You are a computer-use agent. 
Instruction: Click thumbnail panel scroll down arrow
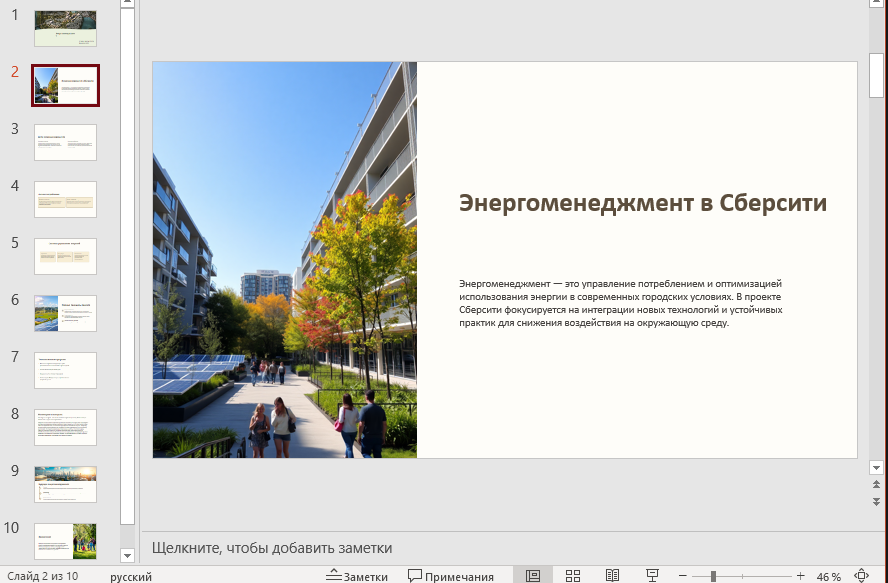point(127,556)
